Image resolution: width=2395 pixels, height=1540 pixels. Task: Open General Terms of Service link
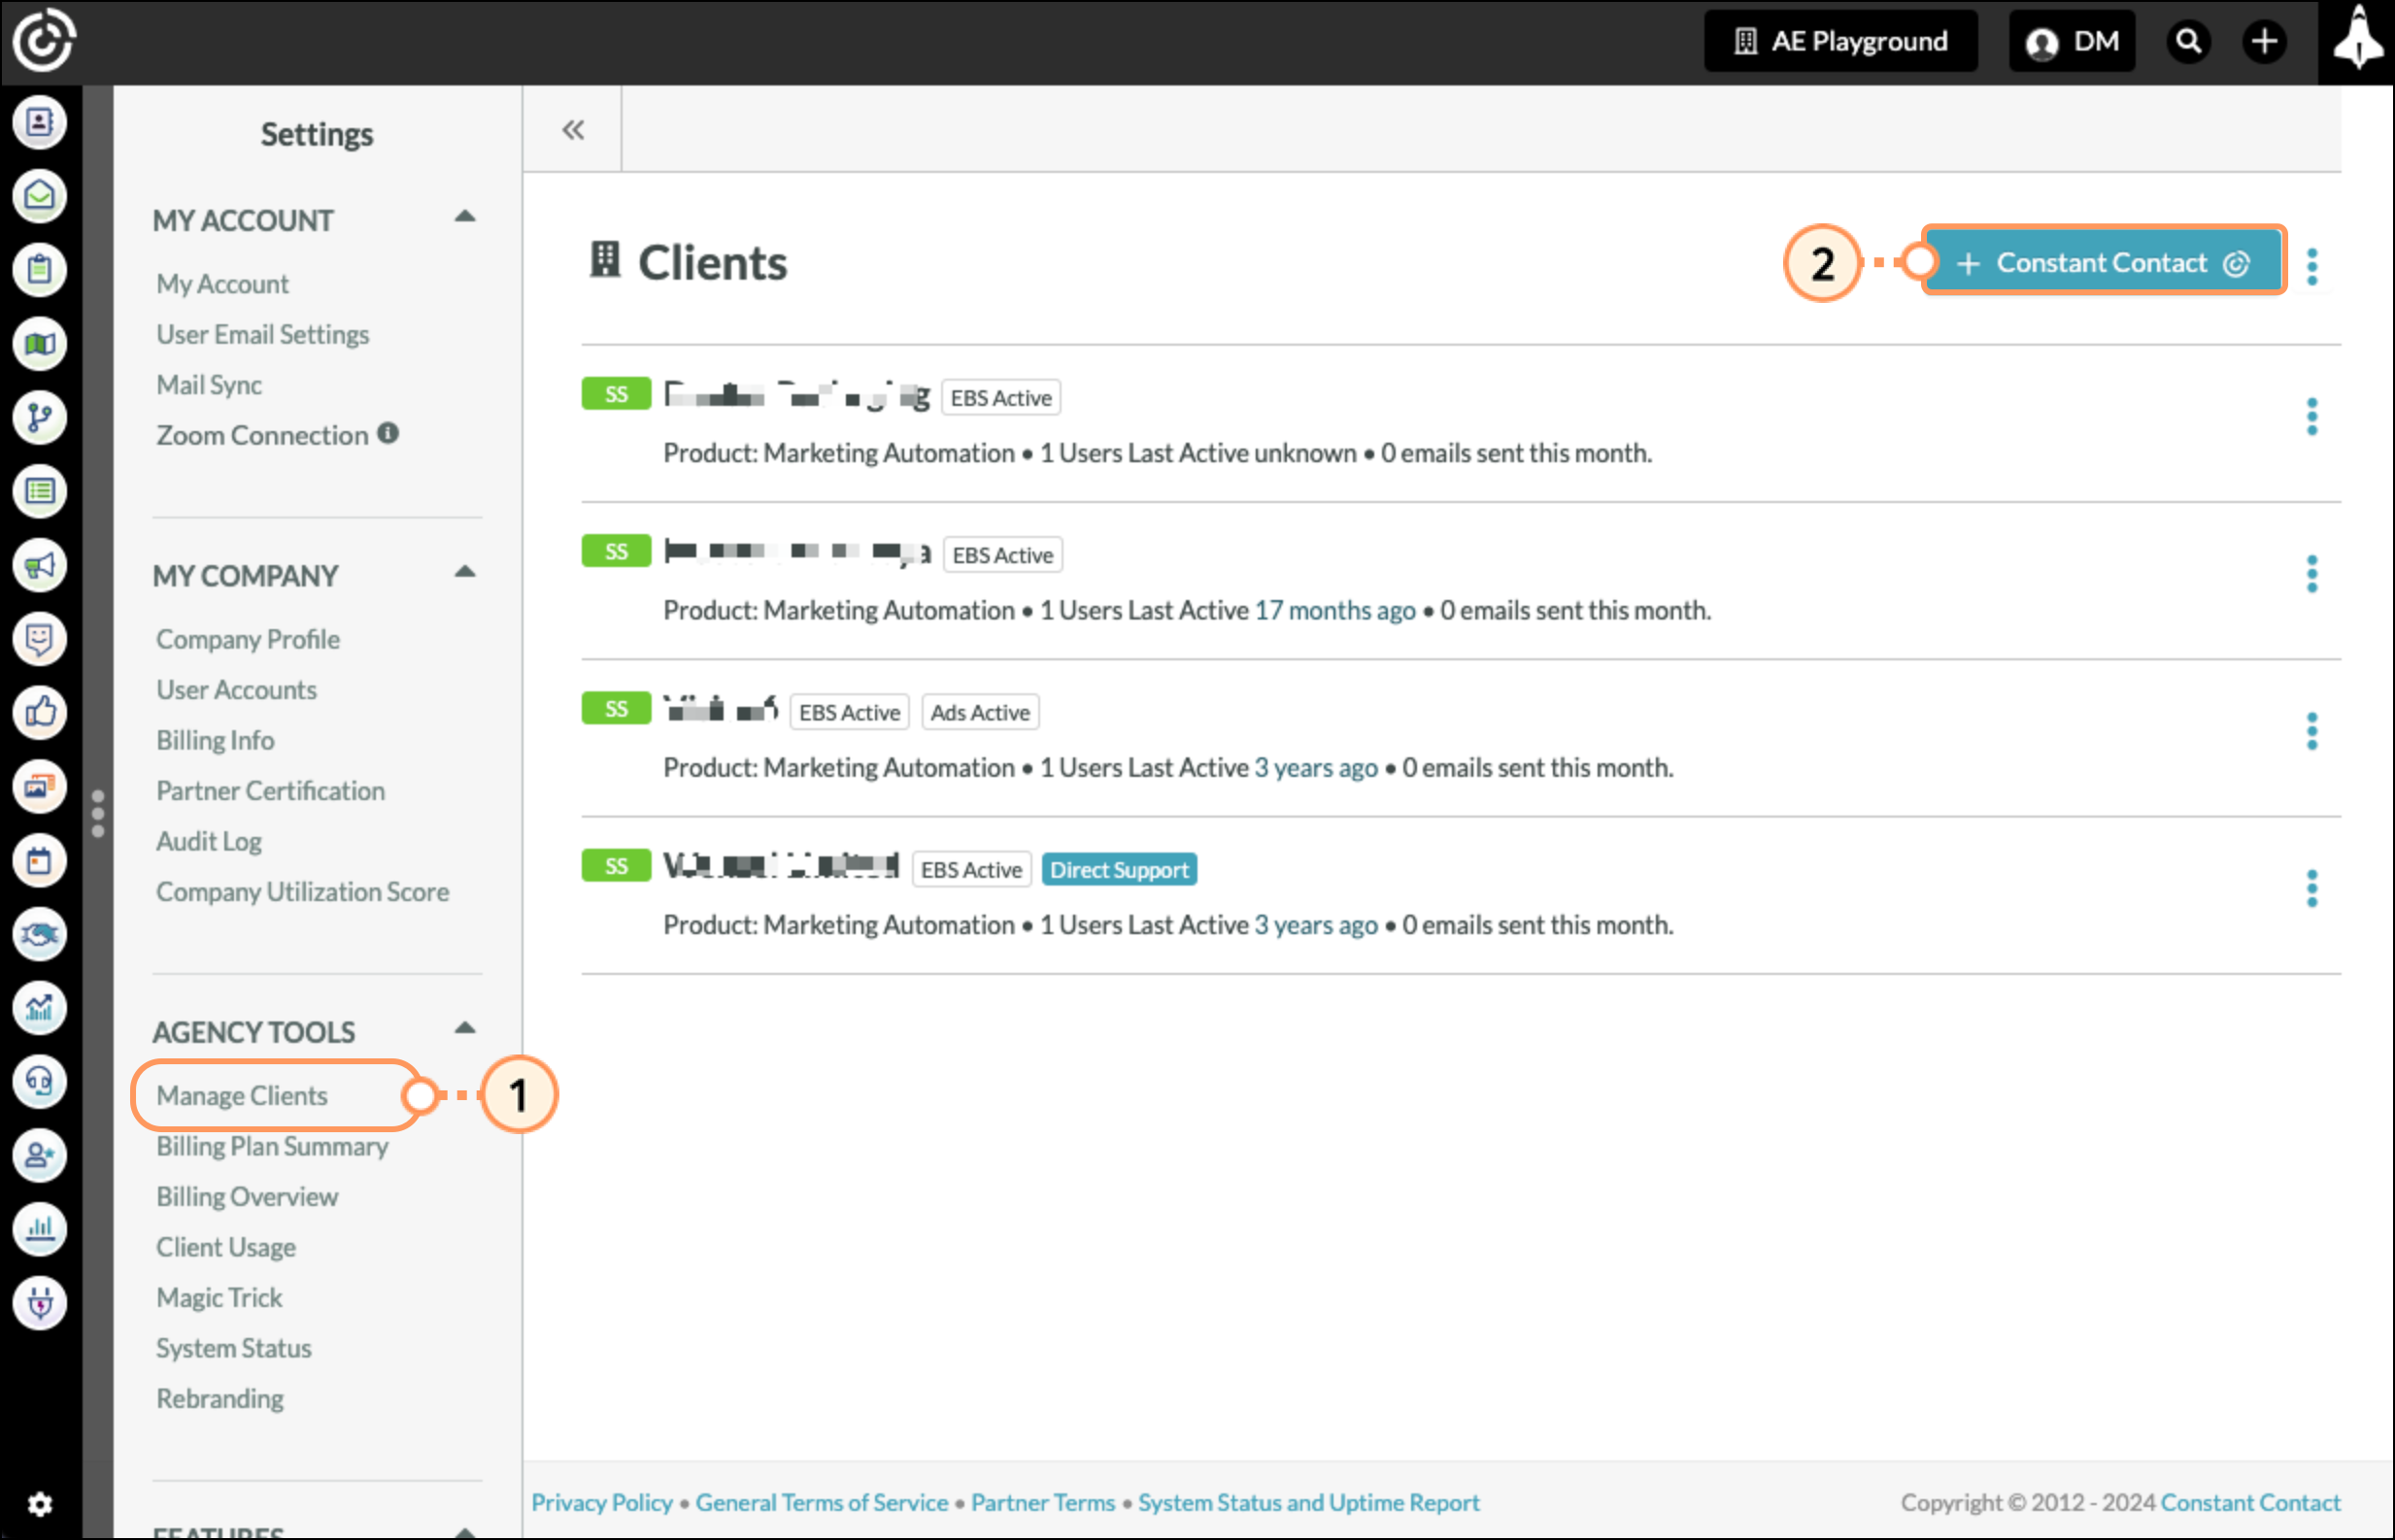[x=822, y=1502]
